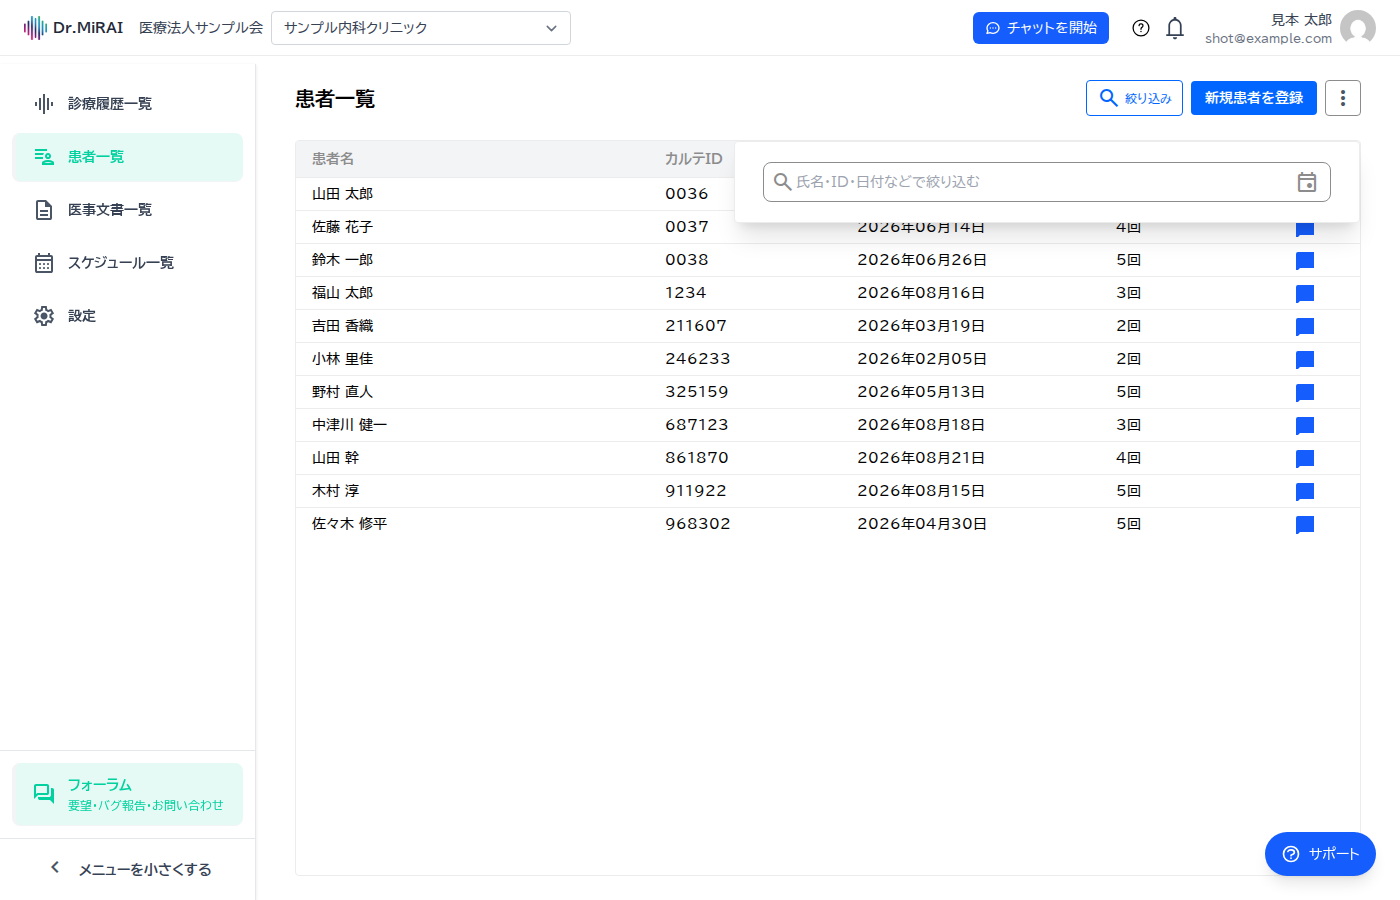Open the help question mark icon
1400x900 pixels.
[x=1141, y=28]
